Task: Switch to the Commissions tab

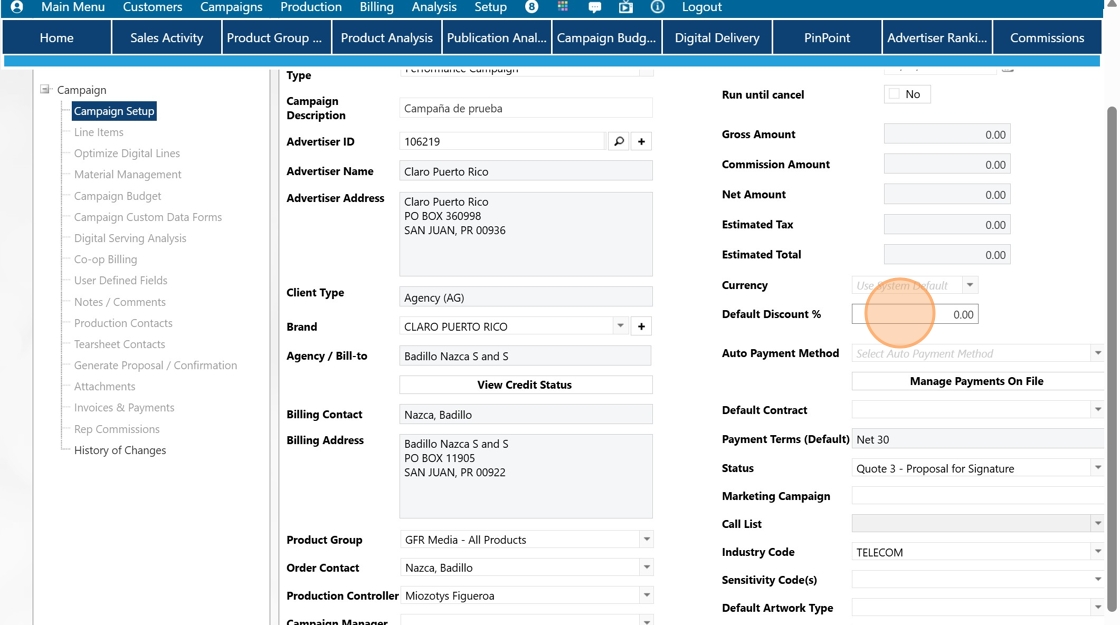Action: (x=1046, y=38)
